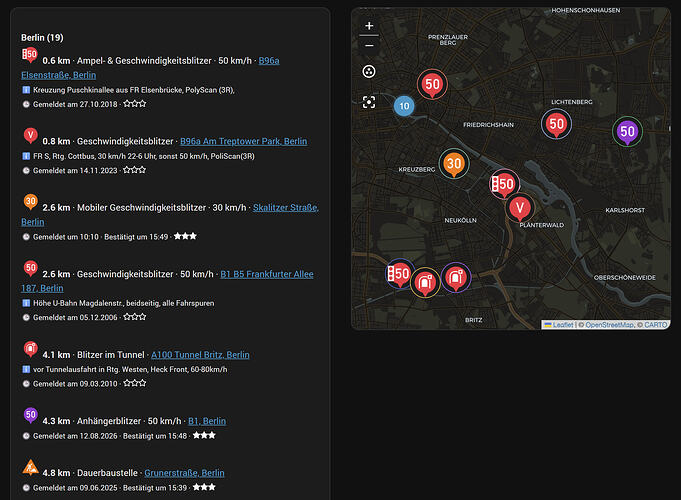Click info icon beside Kreuzung Puschkinallee note
681x500 pixels.
(26, 90)
